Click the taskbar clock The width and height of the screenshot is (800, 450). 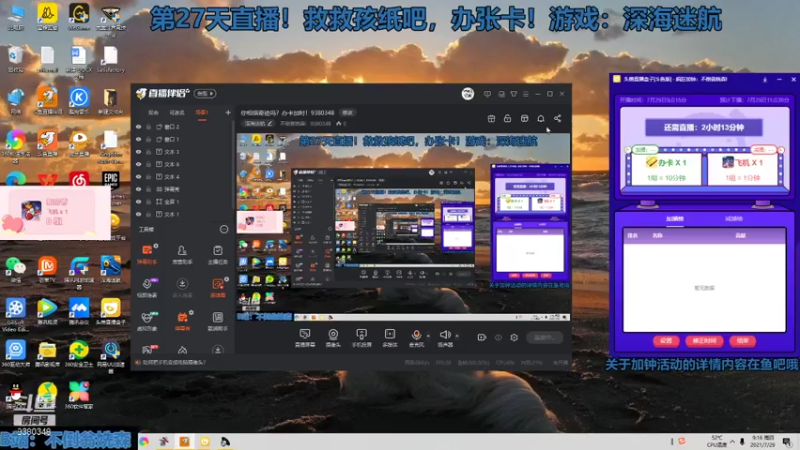pyautogui.click(x=763, y=441)
